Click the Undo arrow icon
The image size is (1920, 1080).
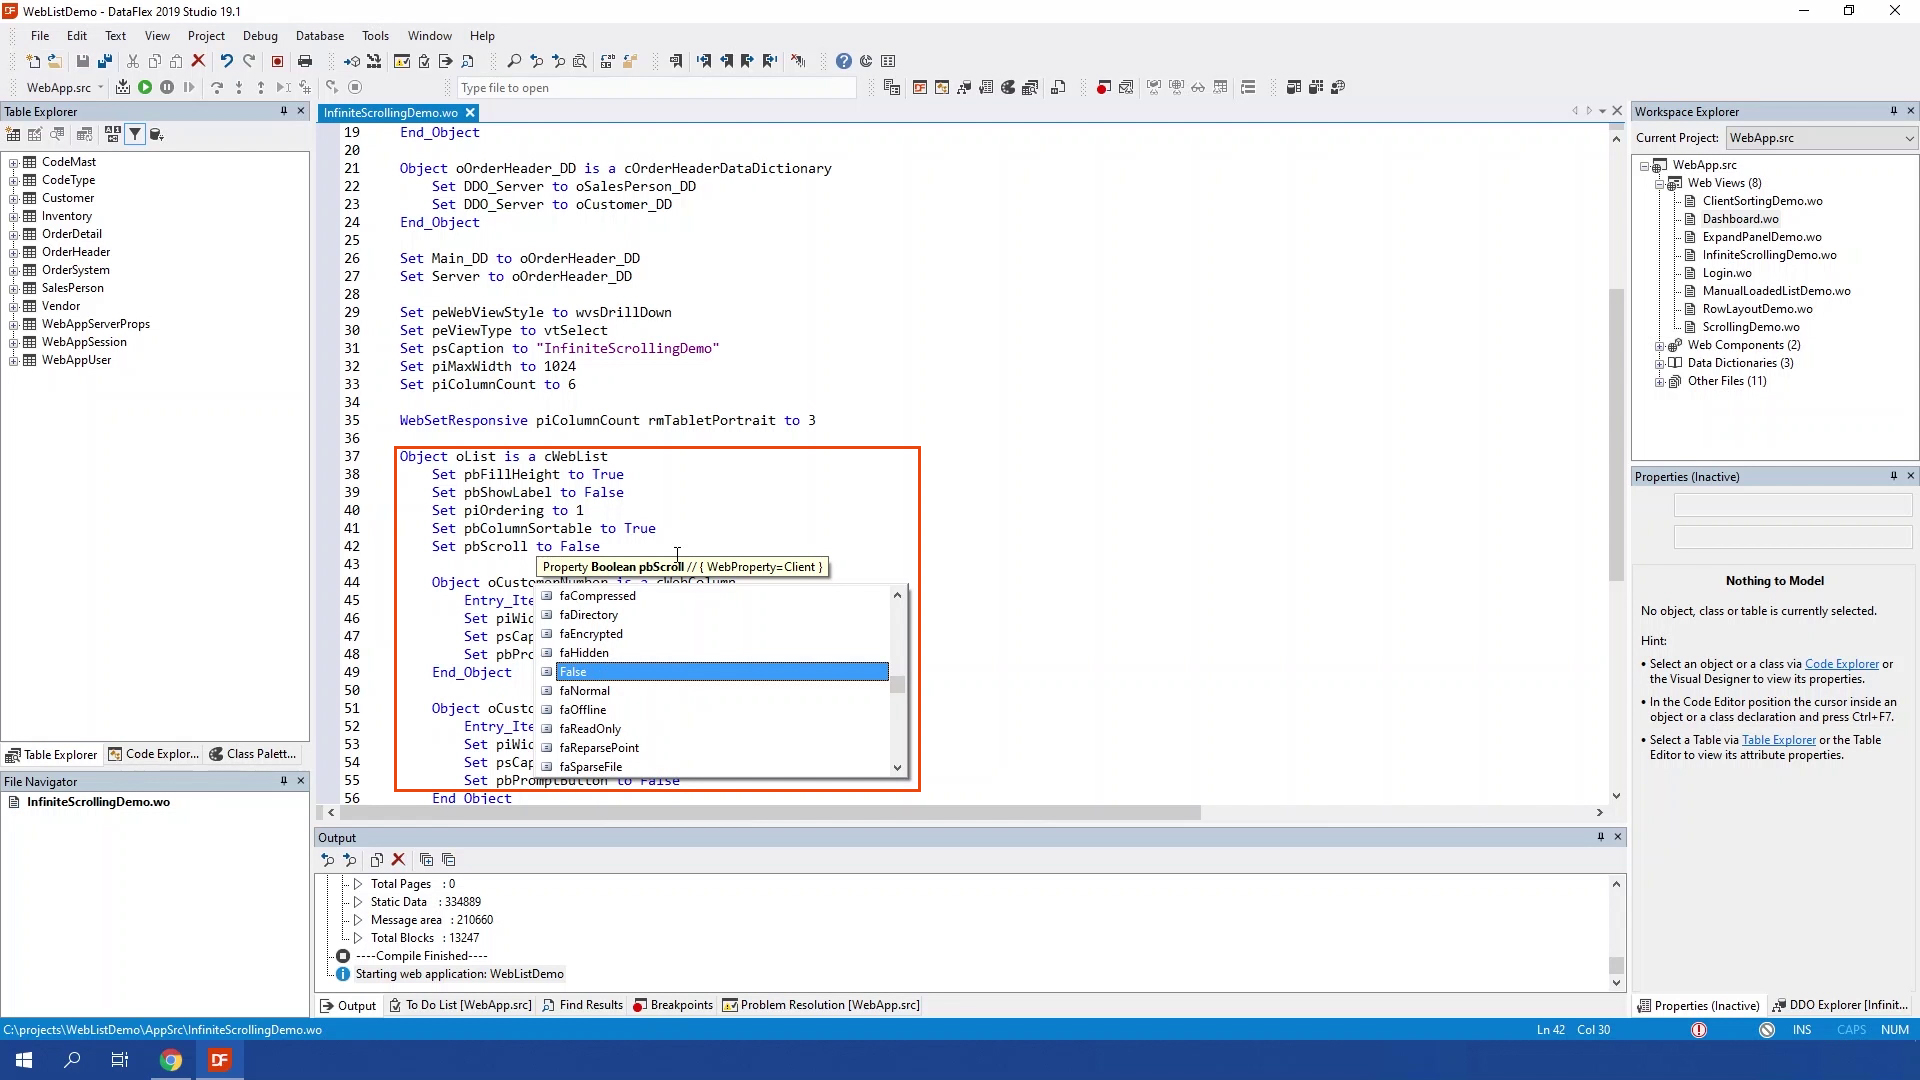point(227,62)
